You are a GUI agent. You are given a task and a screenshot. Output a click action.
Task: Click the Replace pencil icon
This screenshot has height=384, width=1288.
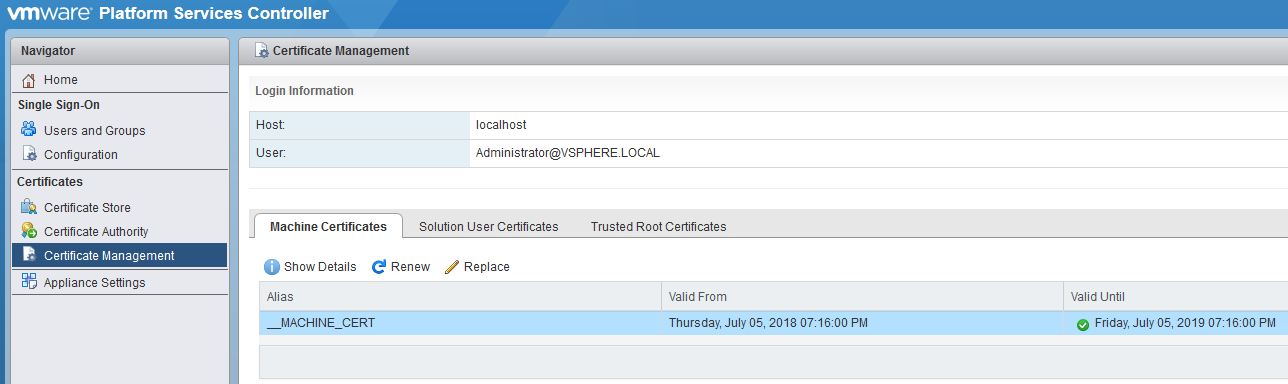pos(452,267)
